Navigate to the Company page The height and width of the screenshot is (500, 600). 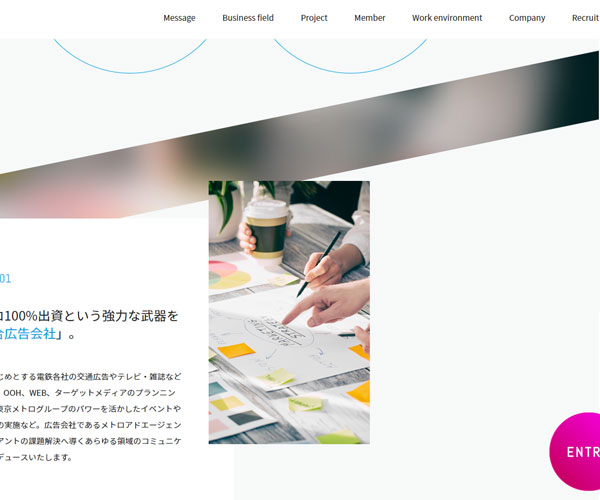(x=527, y=18)
